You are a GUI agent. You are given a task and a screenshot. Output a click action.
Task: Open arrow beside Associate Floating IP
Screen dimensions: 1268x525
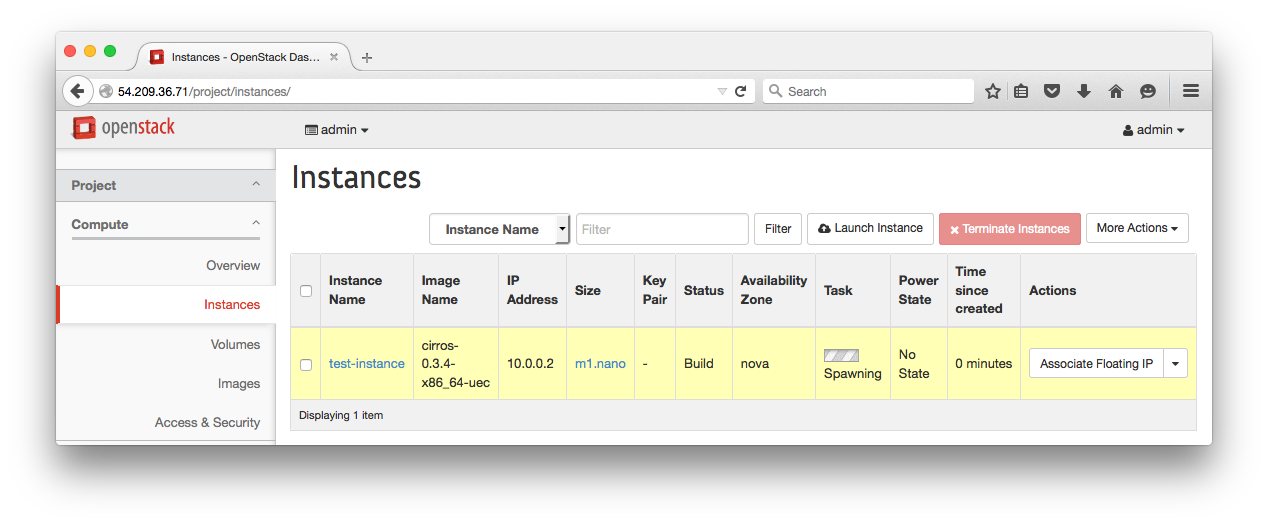(x=1175, y=364)
